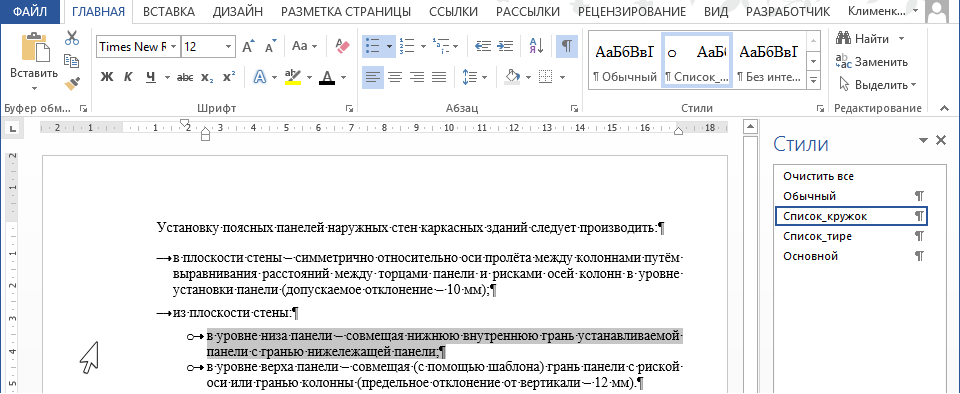Apply the Список_тире style in Styles pane
This screenshot has width=960, height=394.
coord(851,236)
